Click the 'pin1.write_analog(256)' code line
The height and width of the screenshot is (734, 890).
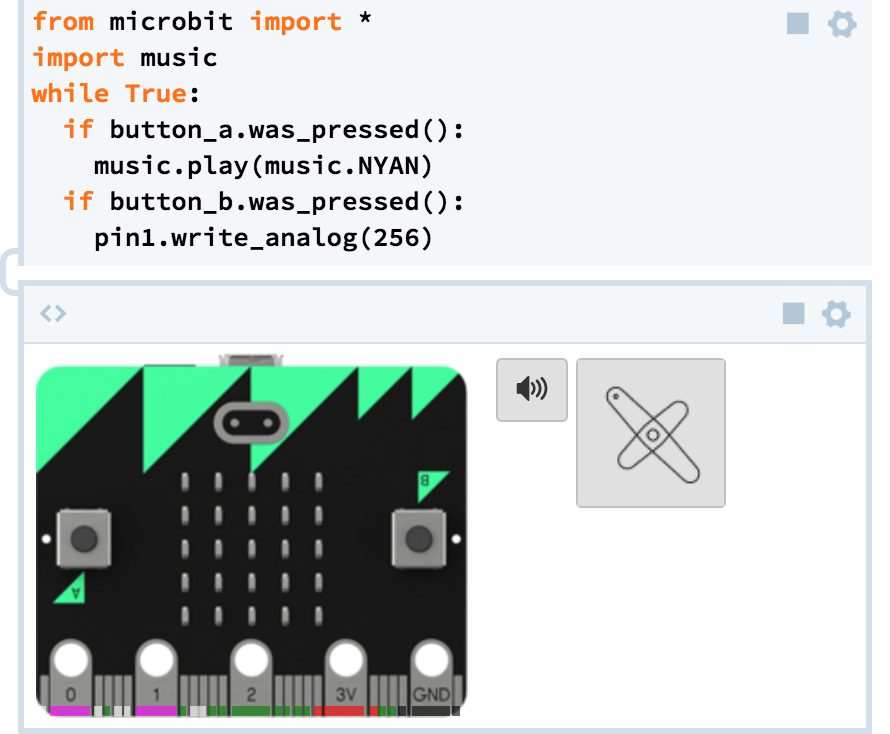[263, 238]
